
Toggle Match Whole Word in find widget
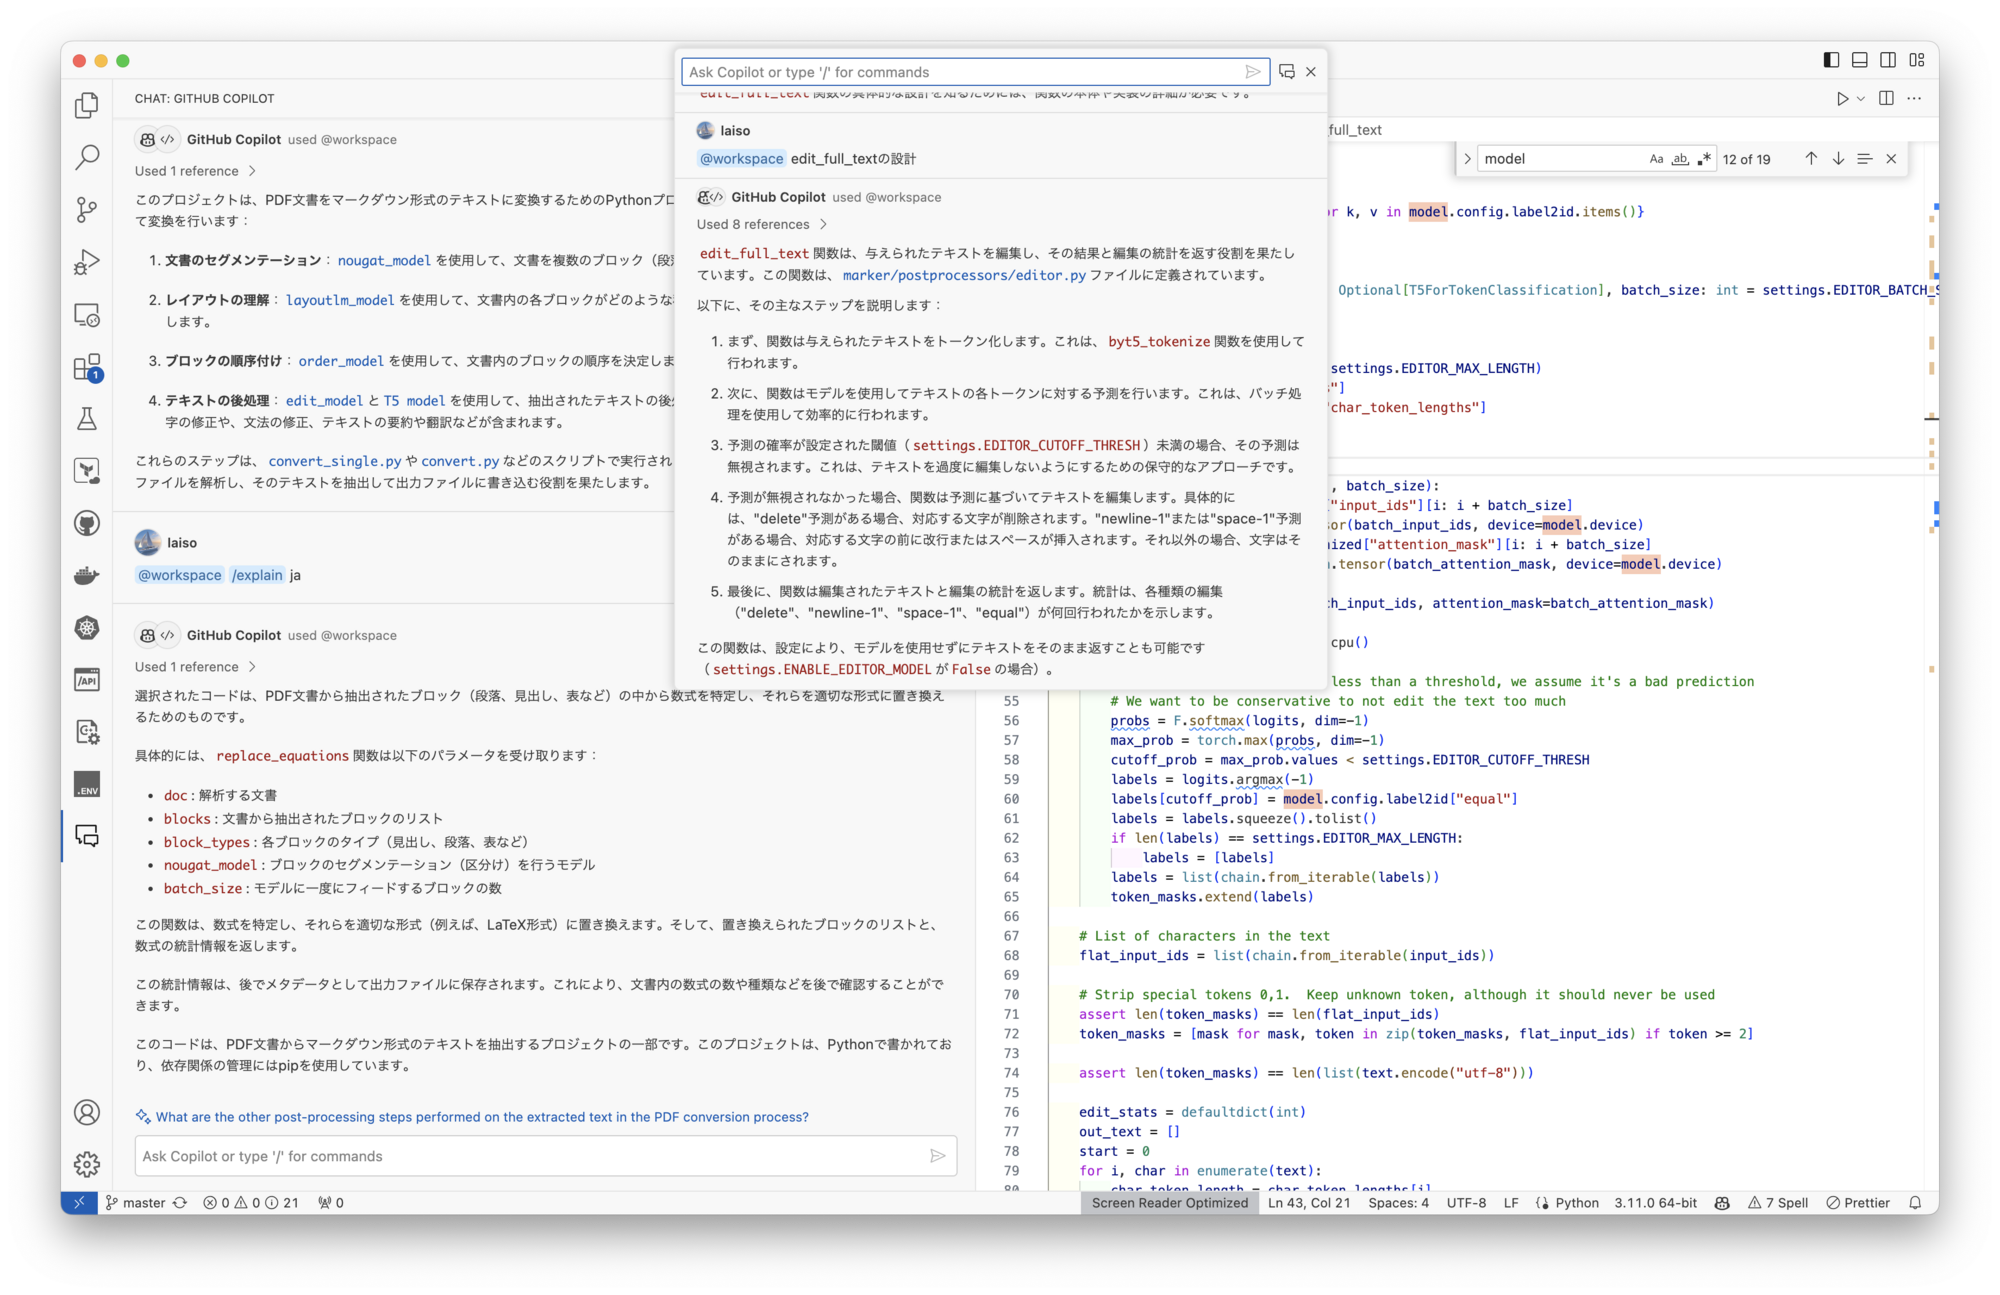coord(1680,159)
